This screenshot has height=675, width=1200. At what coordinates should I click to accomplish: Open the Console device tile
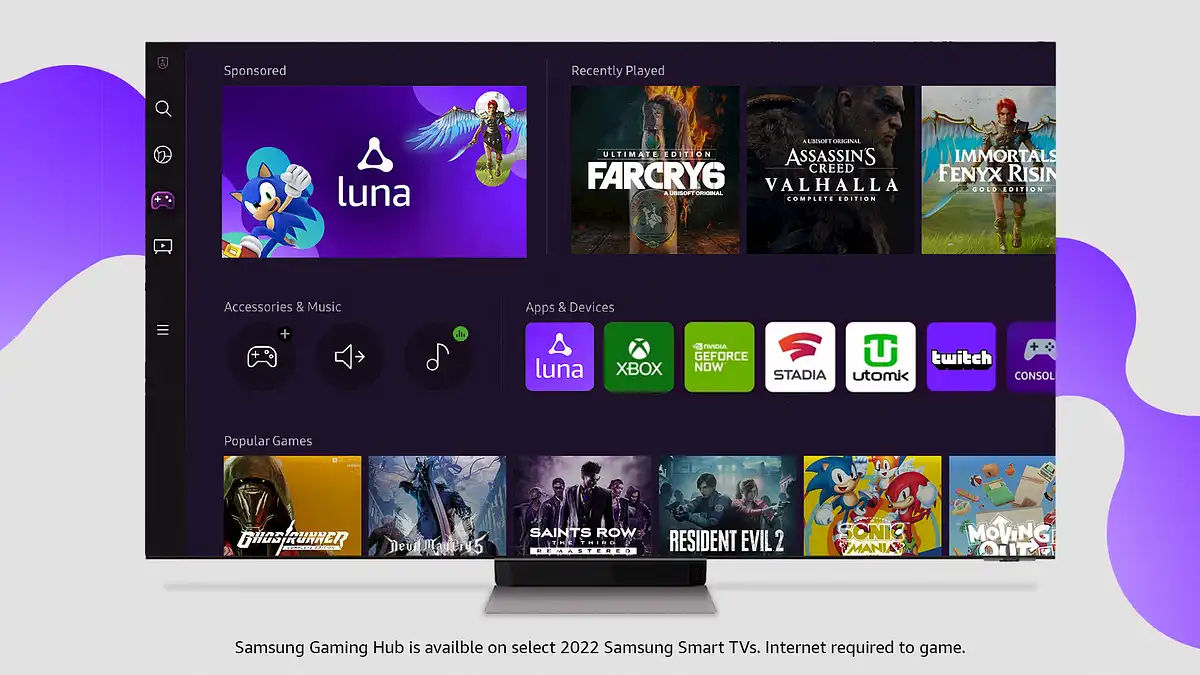[1031, 356]
